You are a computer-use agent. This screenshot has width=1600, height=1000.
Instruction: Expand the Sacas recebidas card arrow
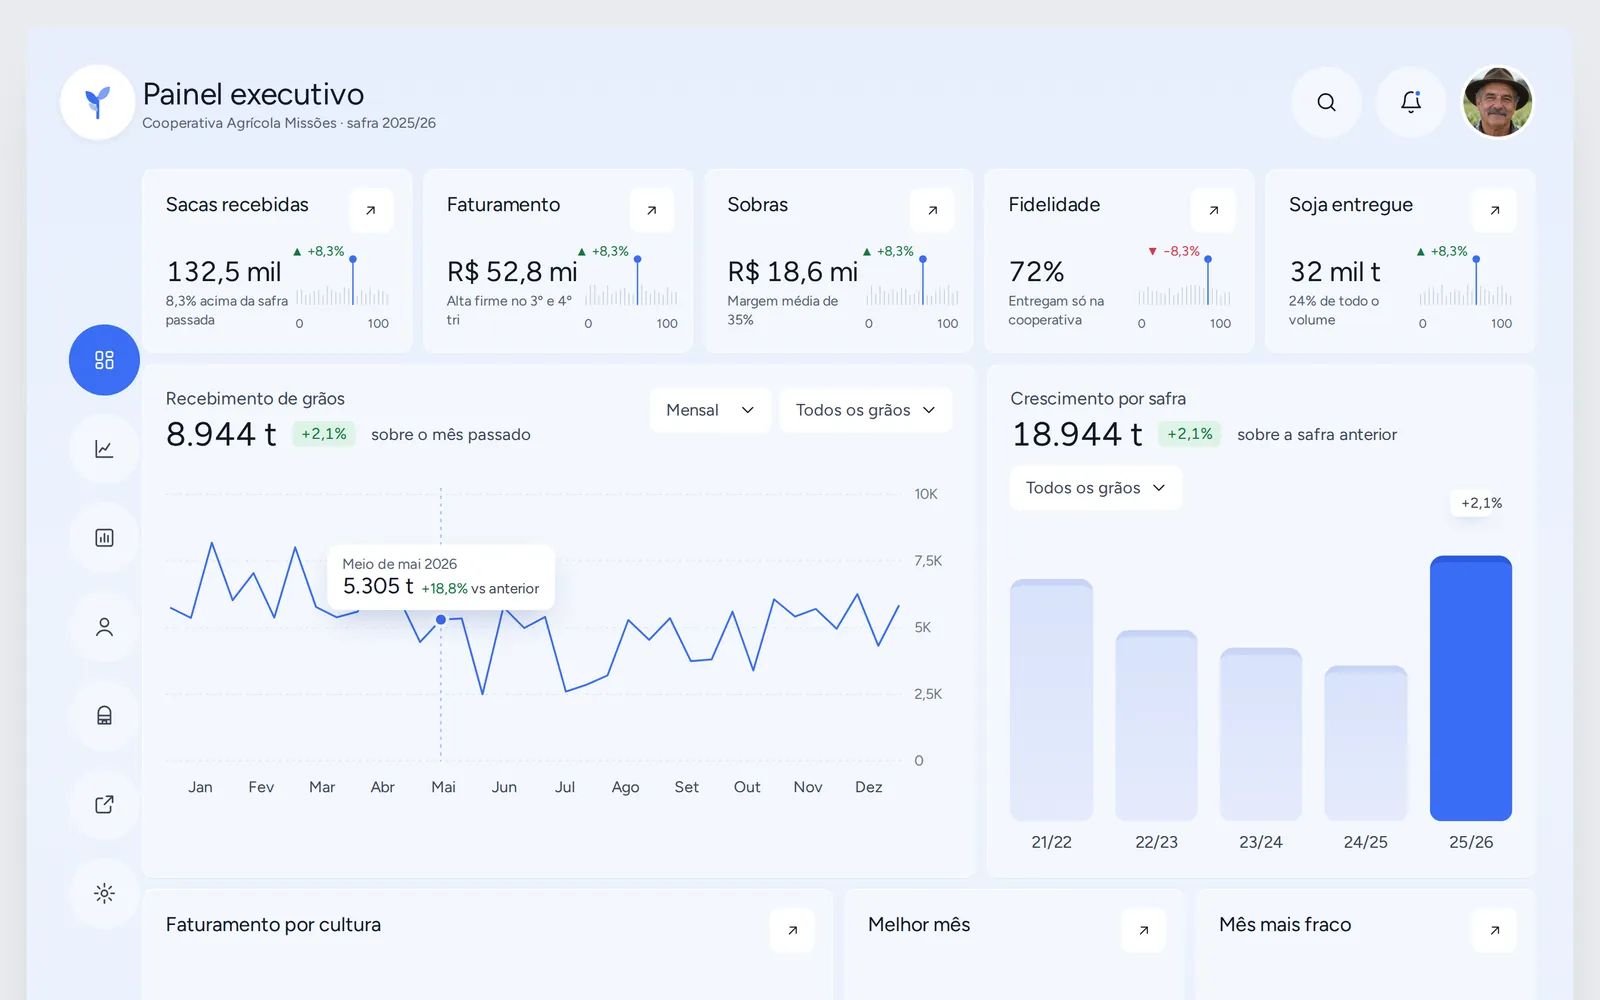coord(371,210)
